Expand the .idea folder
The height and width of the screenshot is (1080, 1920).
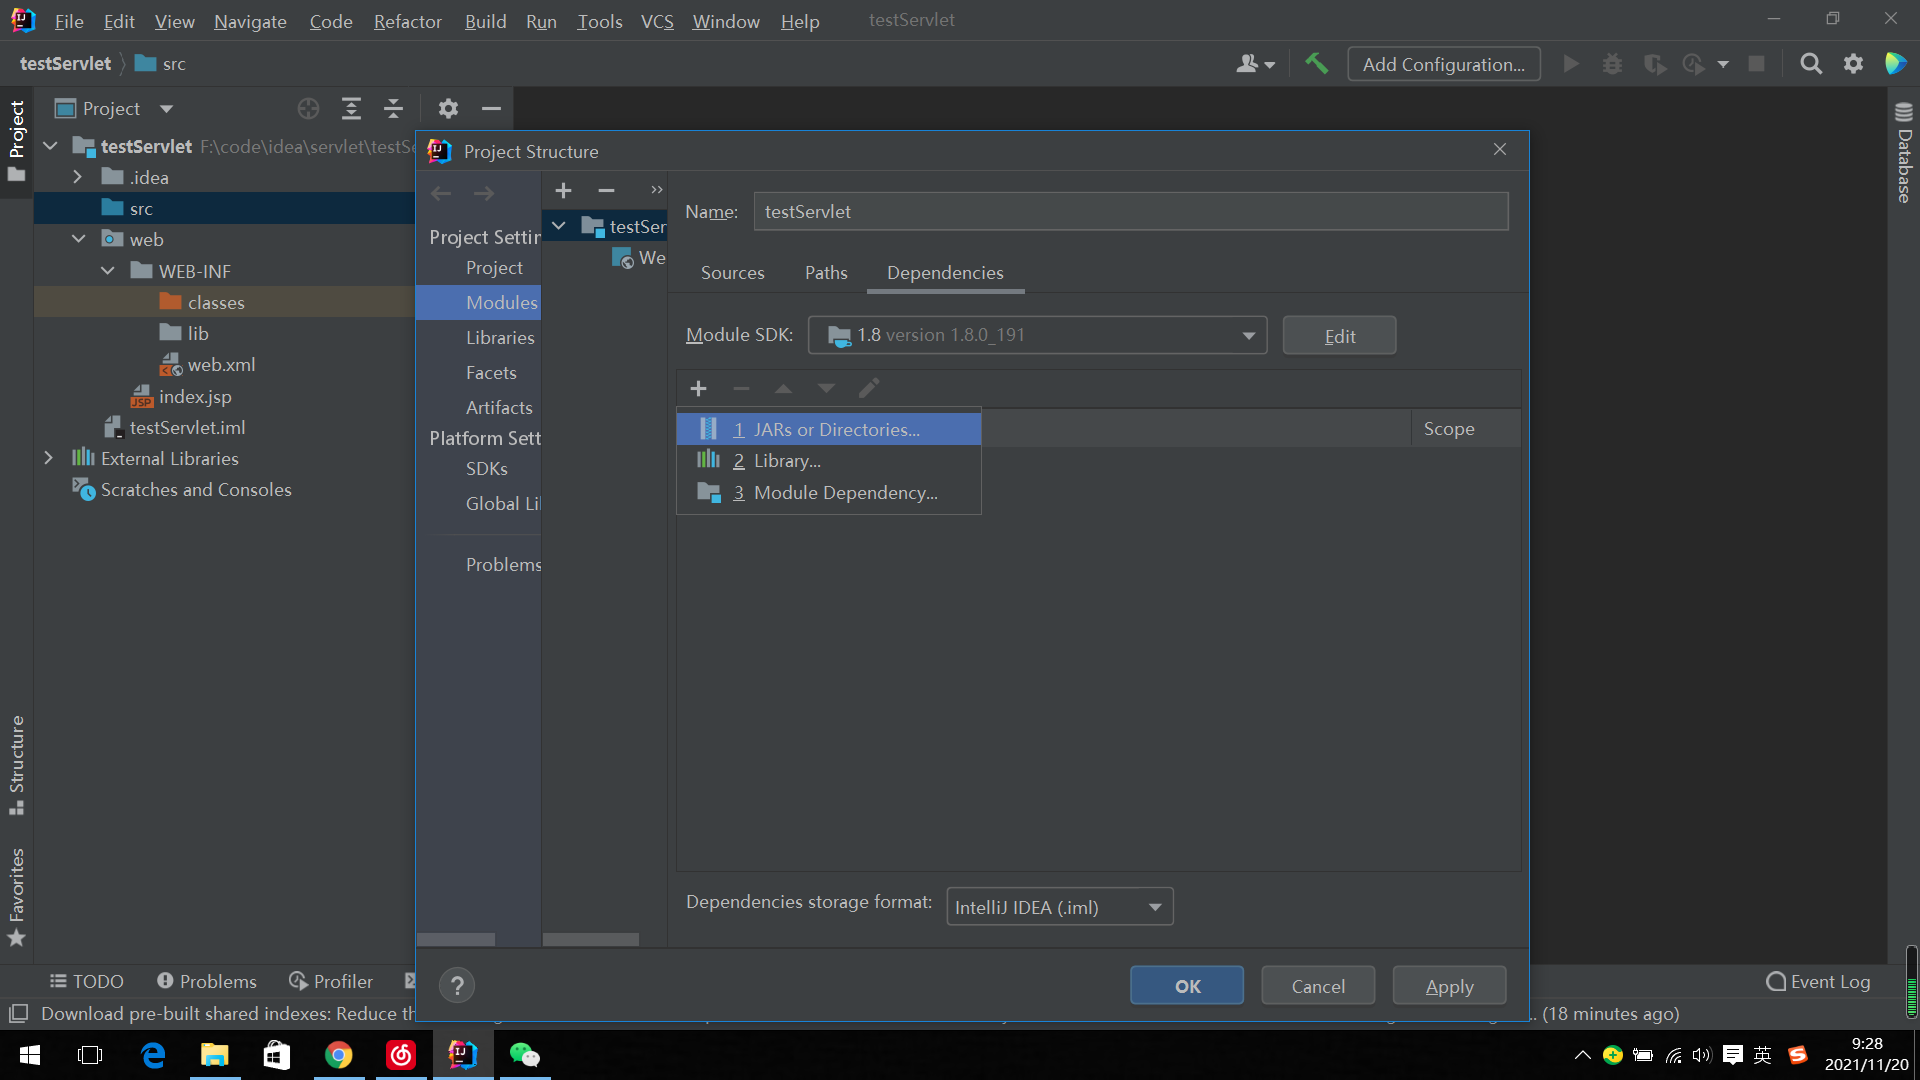pos(78,177)
